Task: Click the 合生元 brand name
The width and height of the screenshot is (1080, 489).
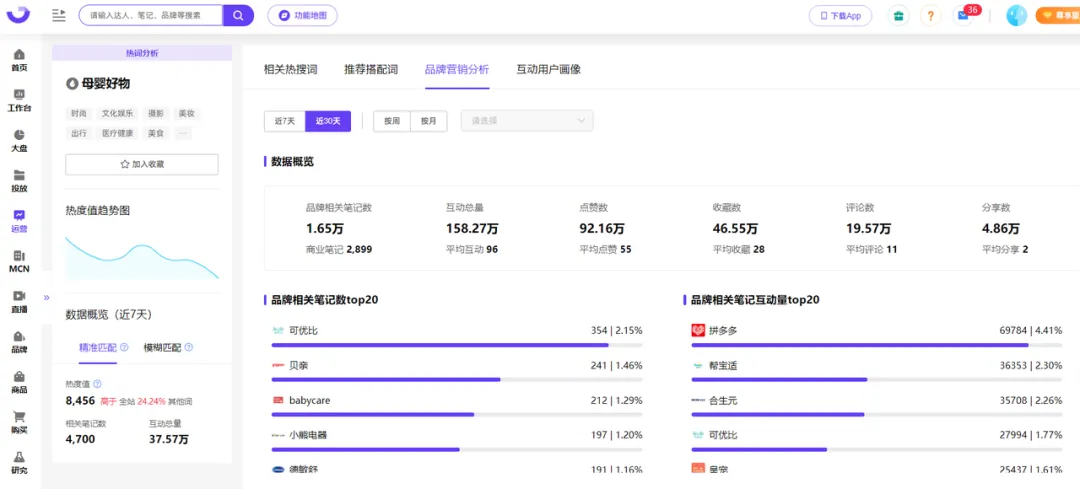Action: pyautogui.click(x=723, y=400)
